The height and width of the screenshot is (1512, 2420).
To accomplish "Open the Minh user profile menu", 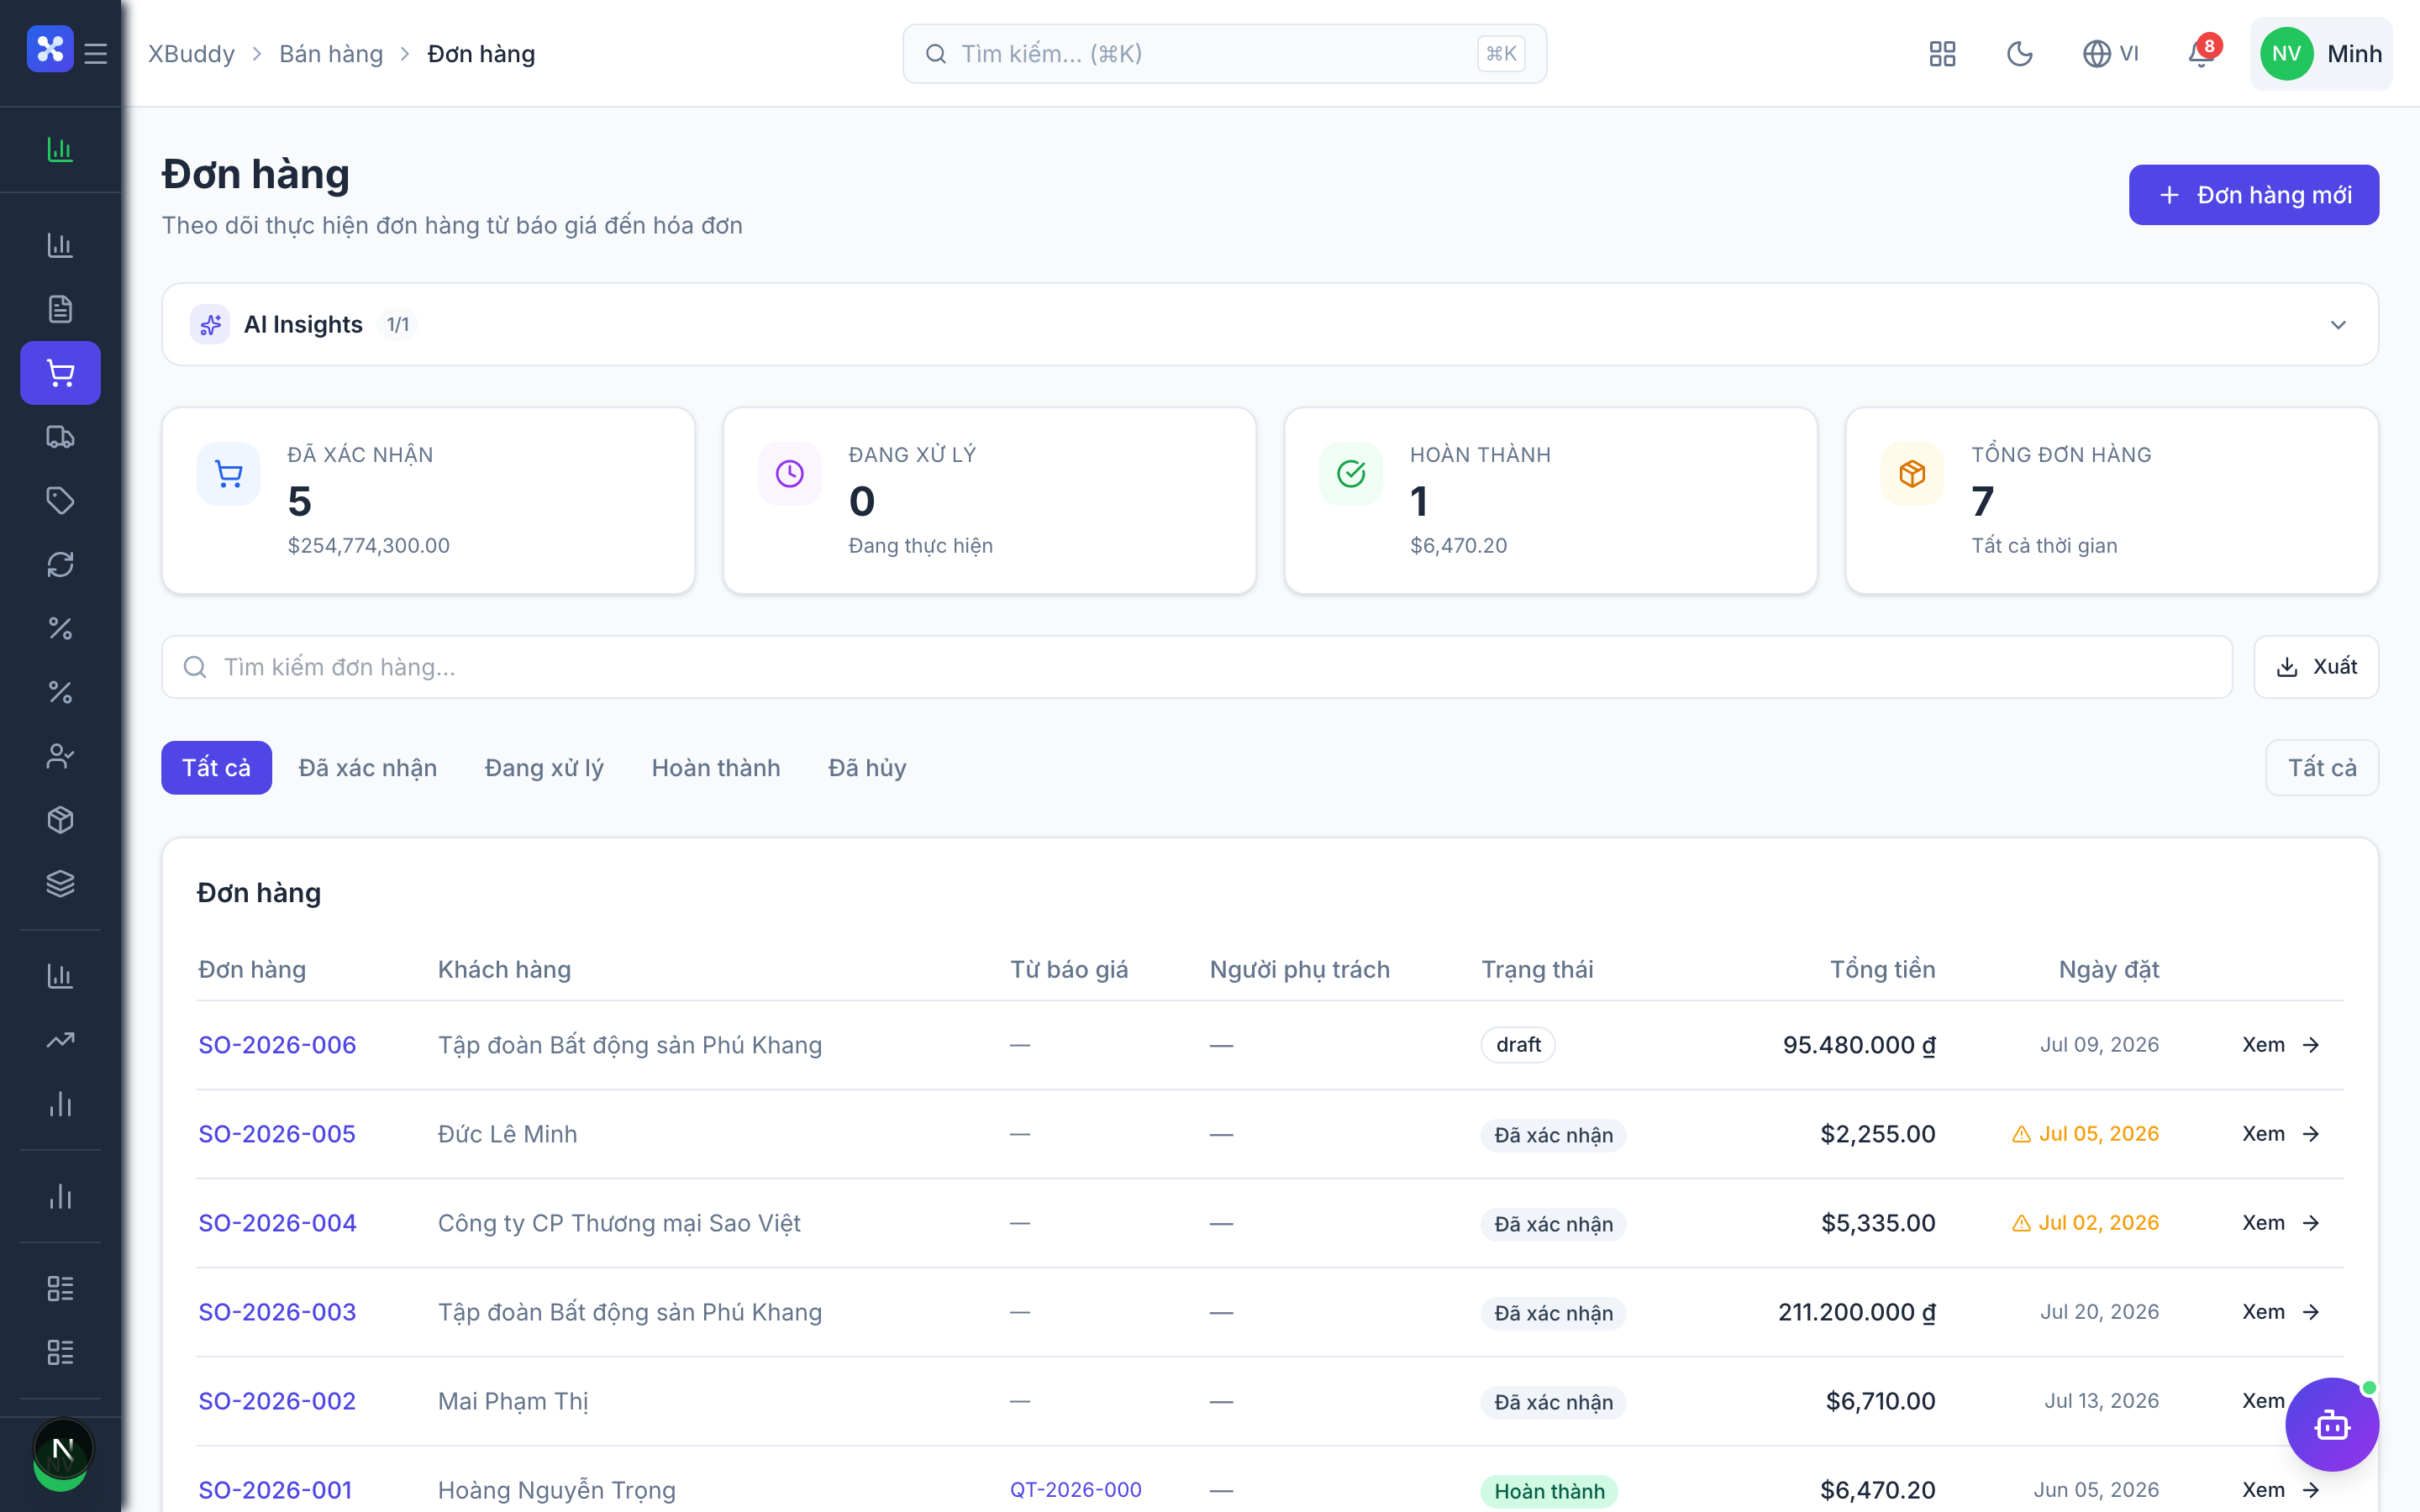I will (2321, 53).
